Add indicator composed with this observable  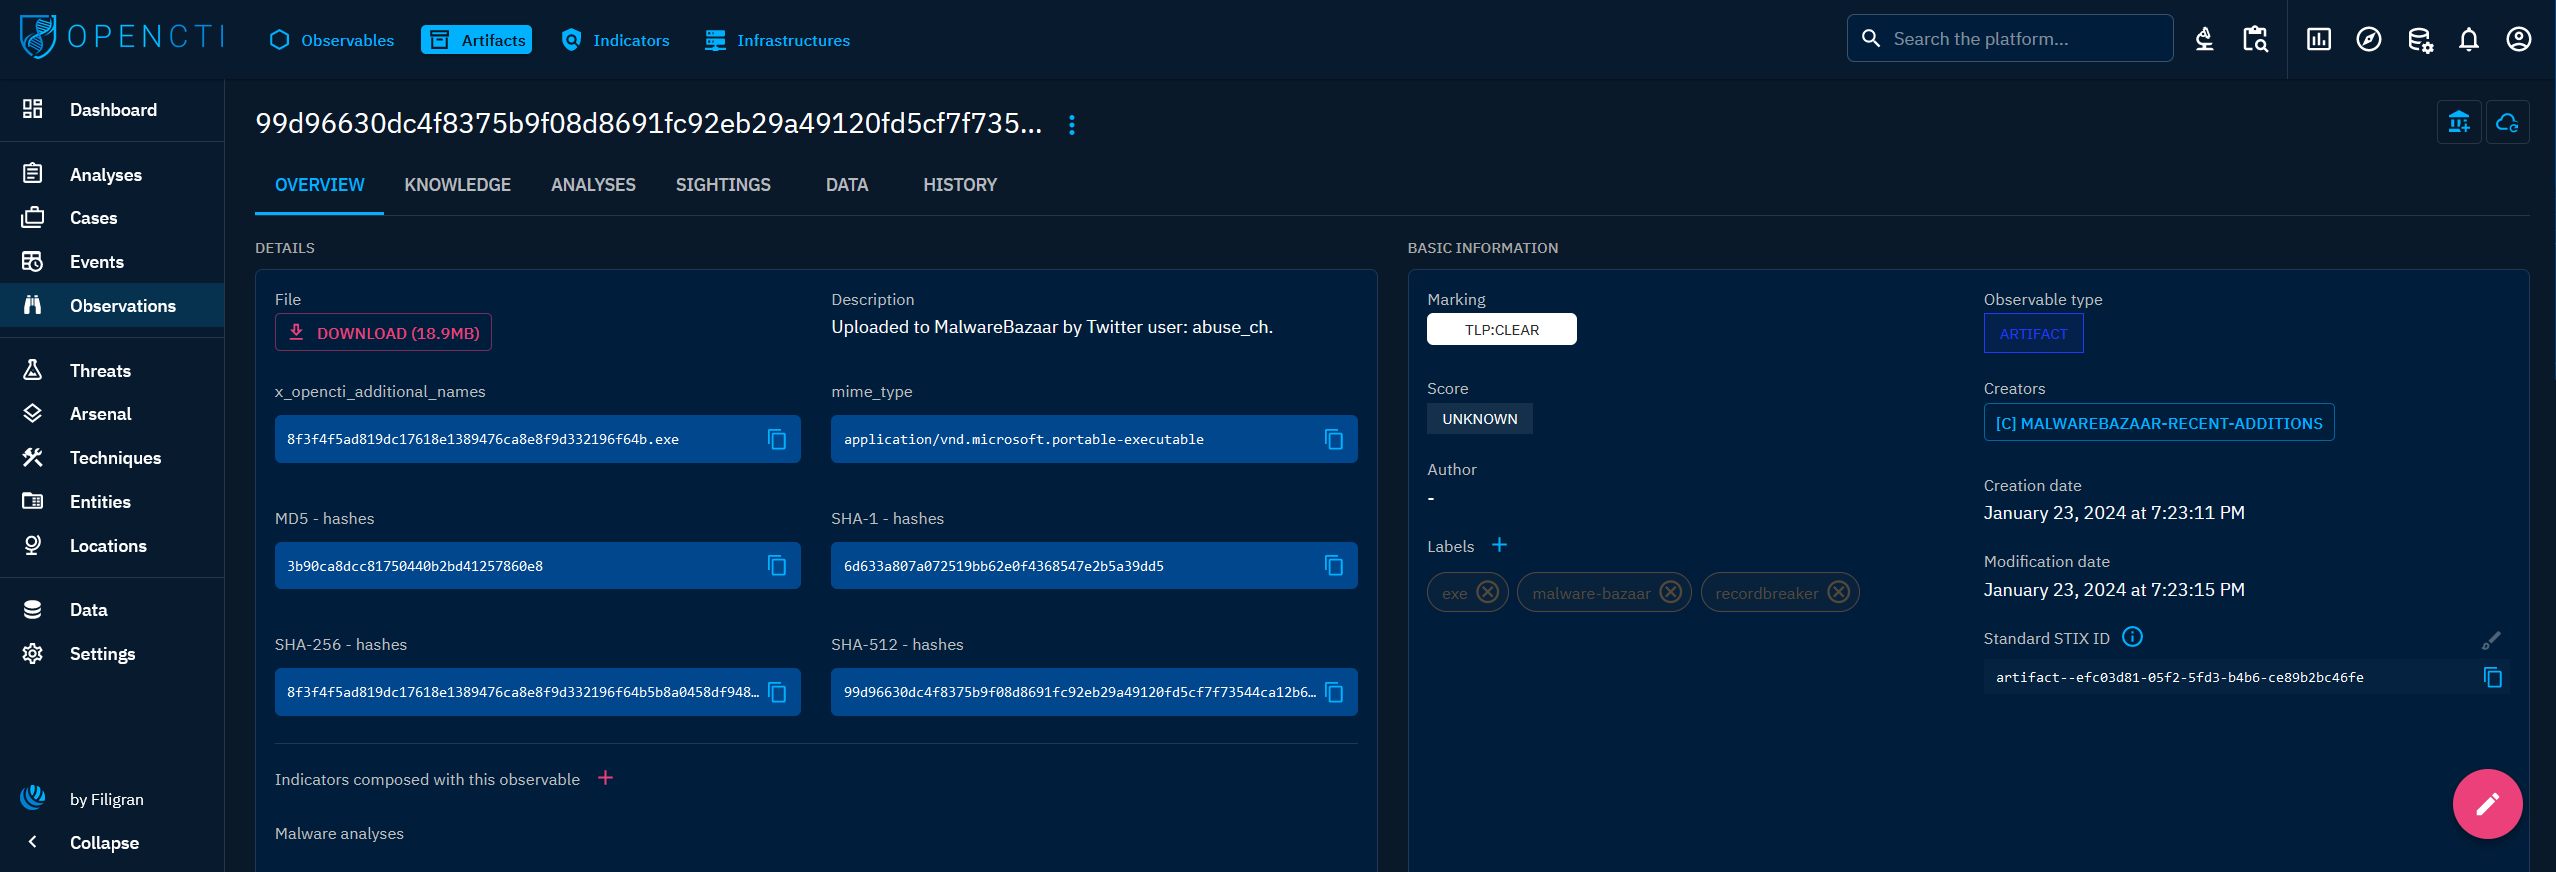(605, 778)
